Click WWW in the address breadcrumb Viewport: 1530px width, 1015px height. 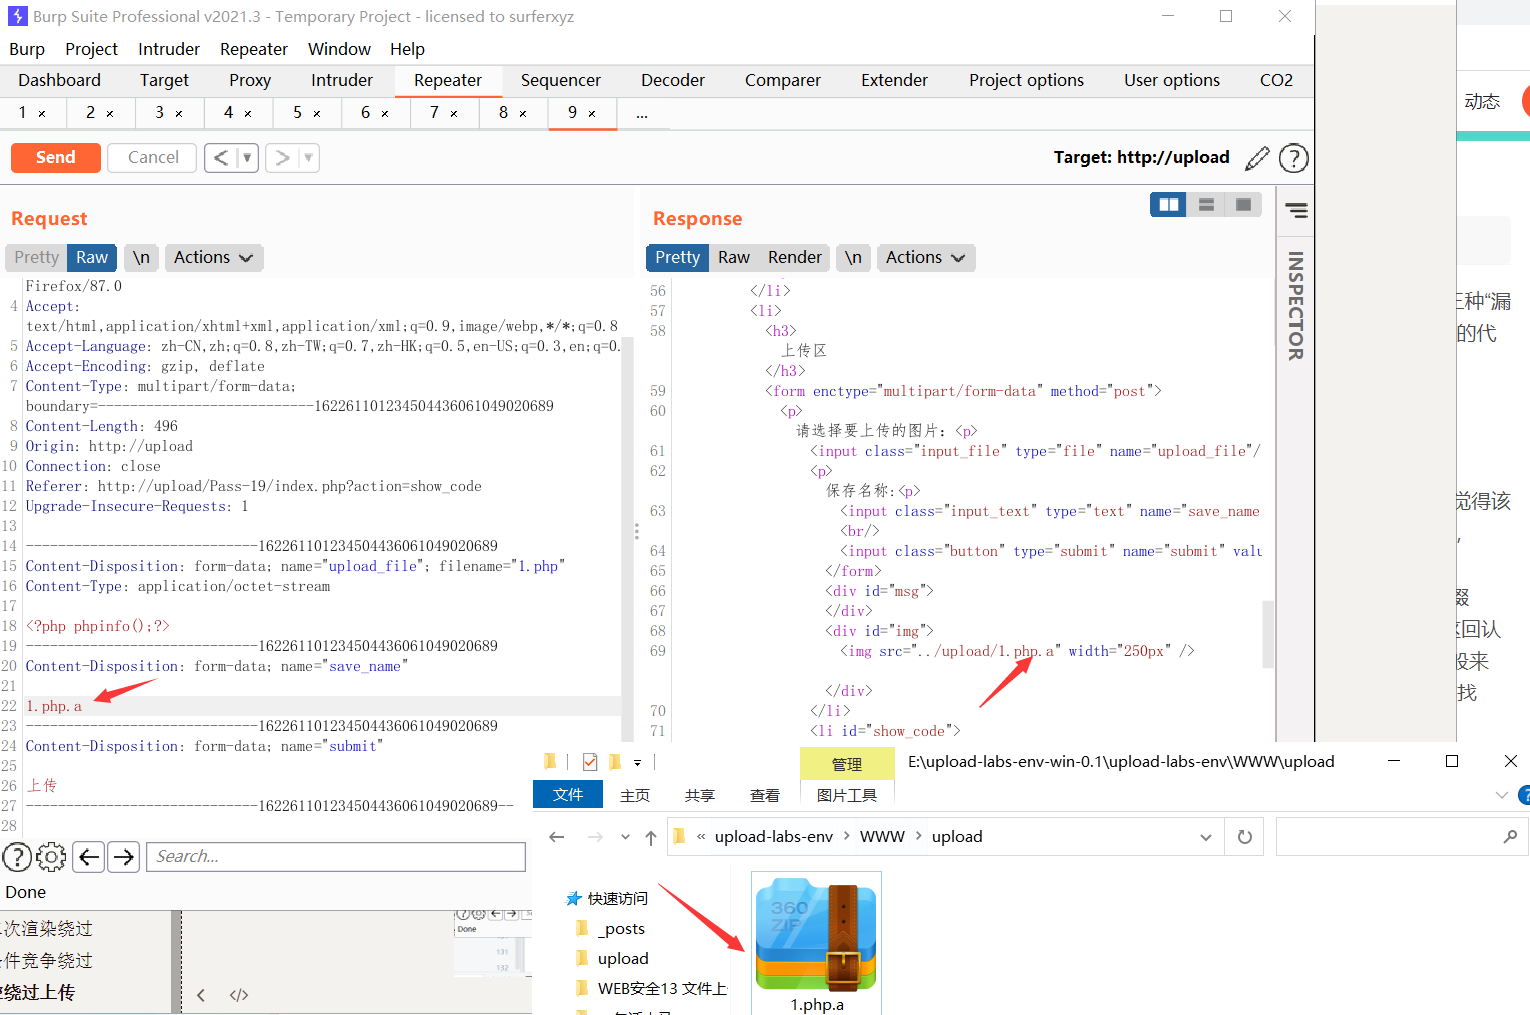882,837
